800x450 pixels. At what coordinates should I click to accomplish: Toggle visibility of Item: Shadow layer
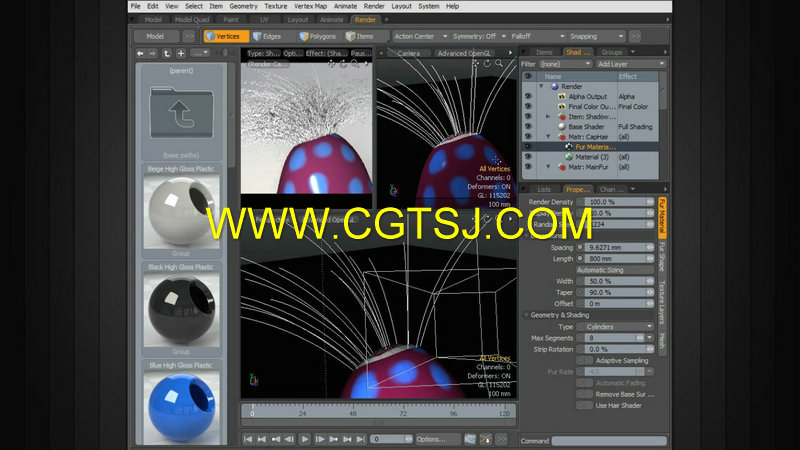(x=528, y=116)
